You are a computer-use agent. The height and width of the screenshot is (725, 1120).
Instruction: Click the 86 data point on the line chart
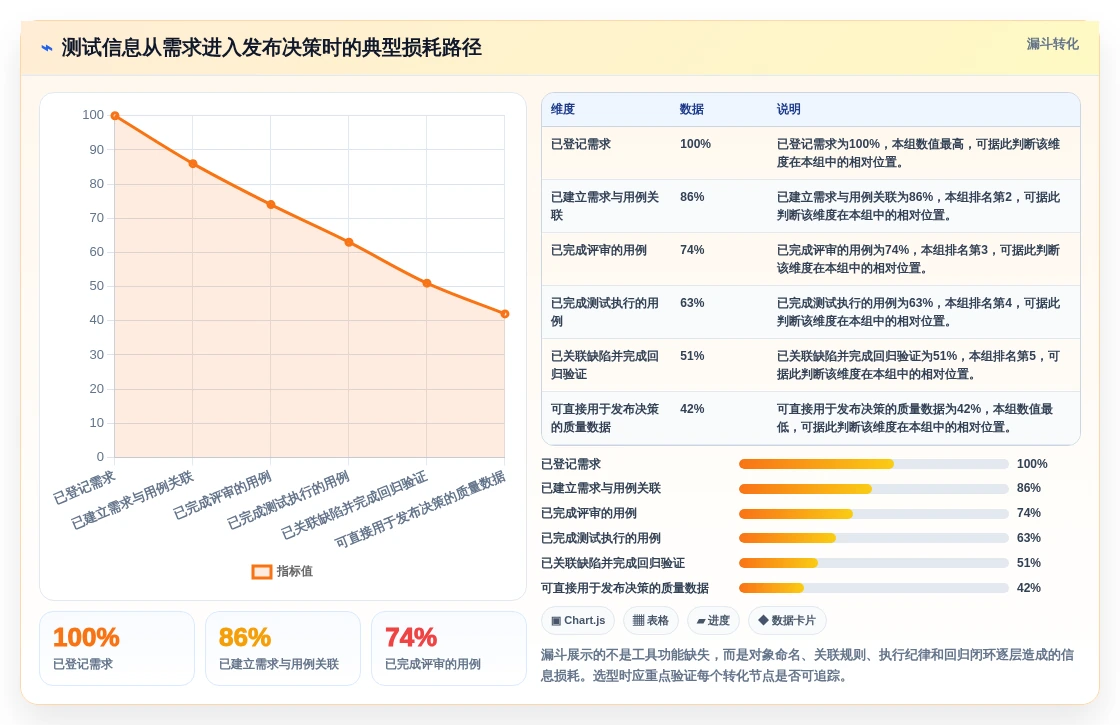point(193,164)
